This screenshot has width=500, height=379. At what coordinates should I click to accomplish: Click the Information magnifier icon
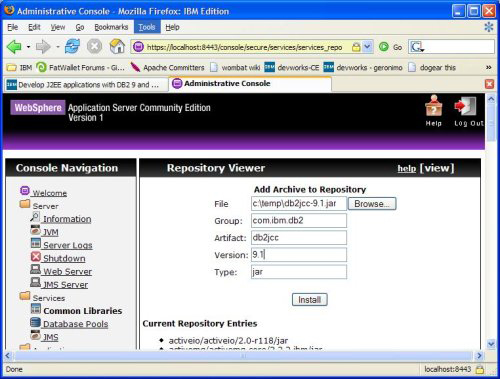35,217
